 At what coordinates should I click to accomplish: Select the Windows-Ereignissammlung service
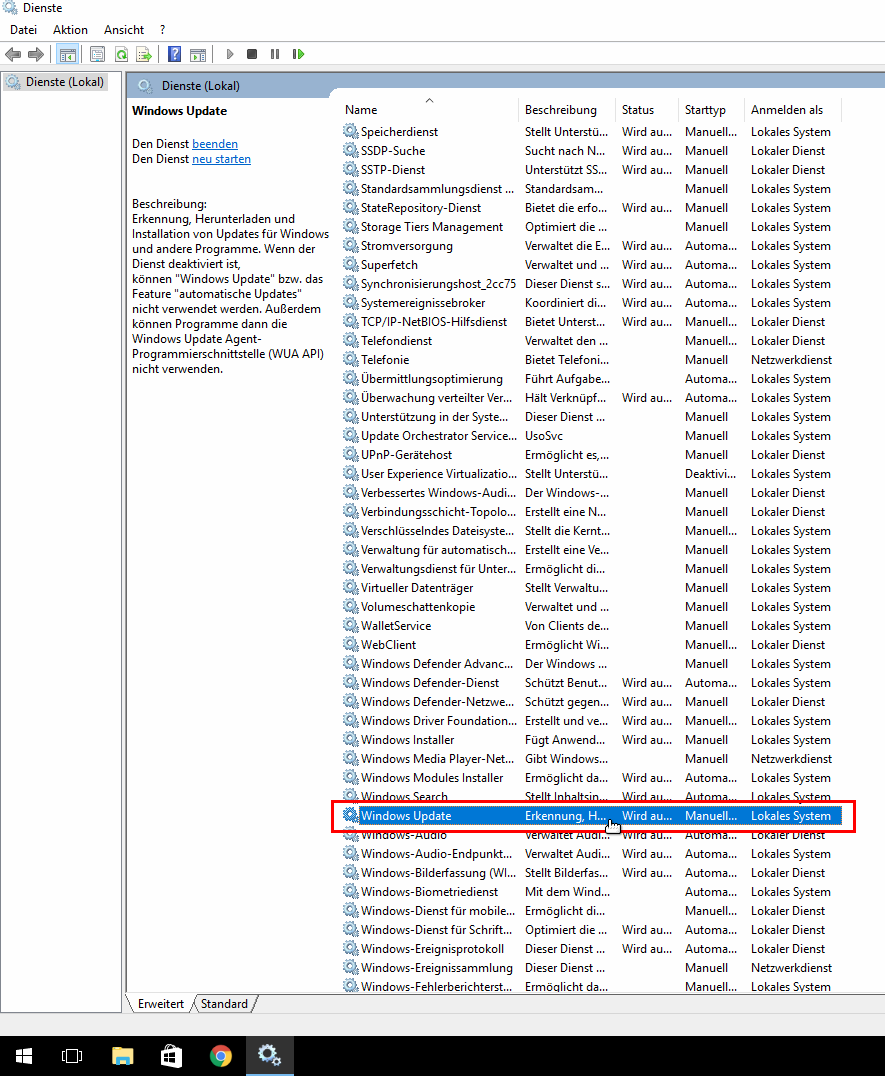(591, 968)
